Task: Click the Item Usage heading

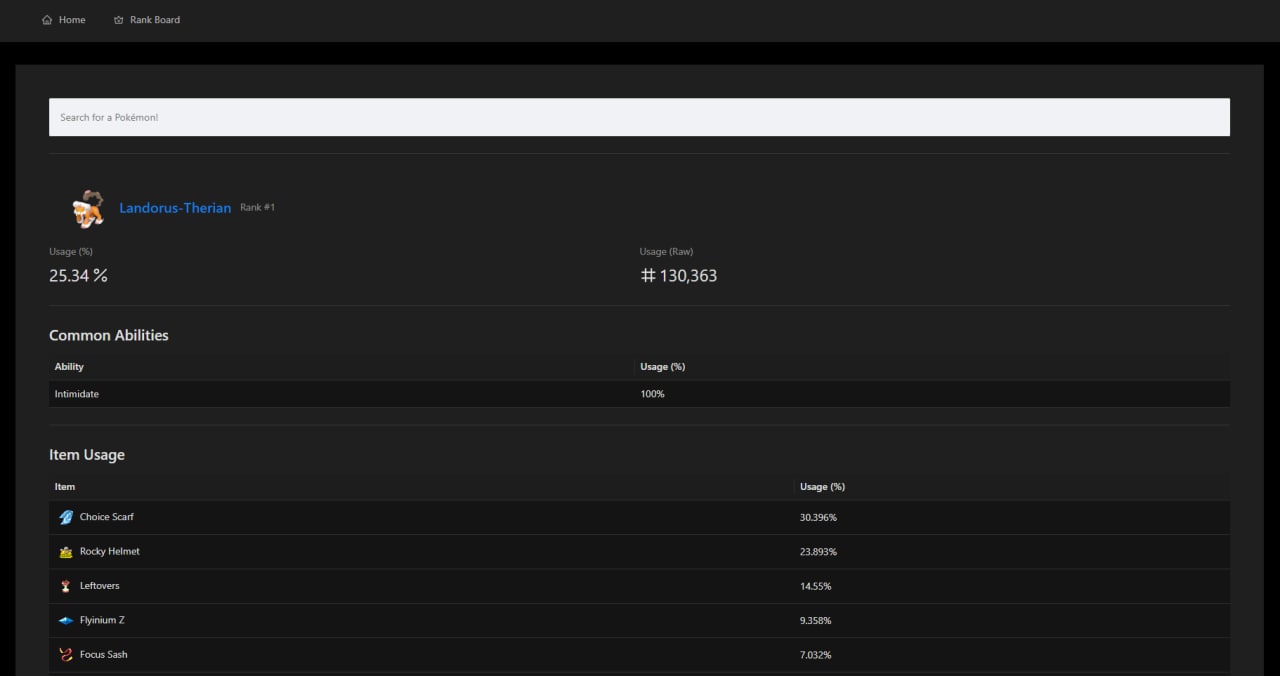Action: coord(87,455)
